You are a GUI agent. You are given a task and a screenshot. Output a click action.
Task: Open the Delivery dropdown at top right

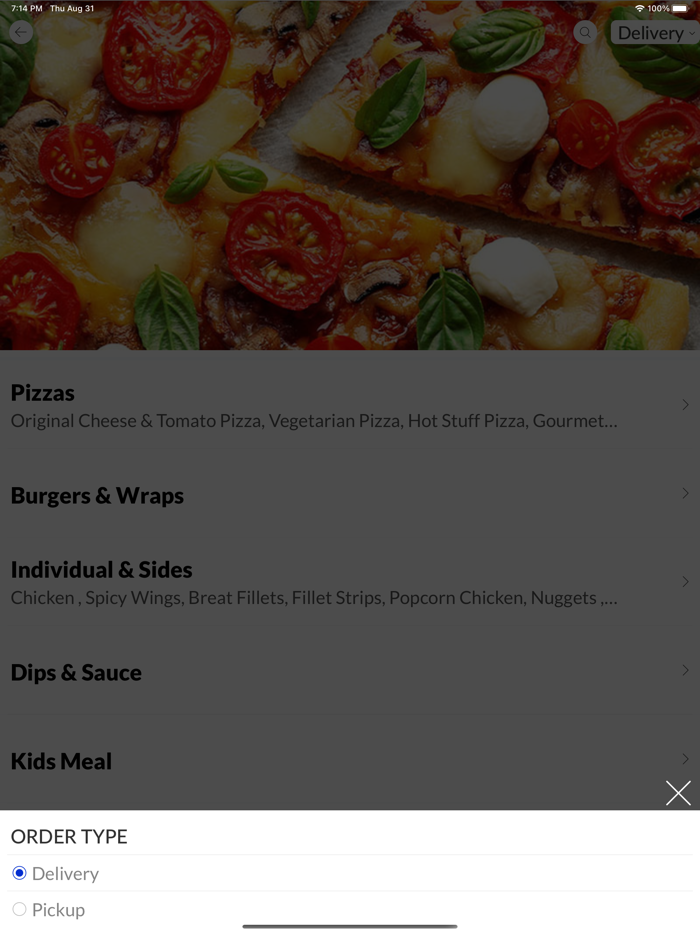[x=655, y=32]
